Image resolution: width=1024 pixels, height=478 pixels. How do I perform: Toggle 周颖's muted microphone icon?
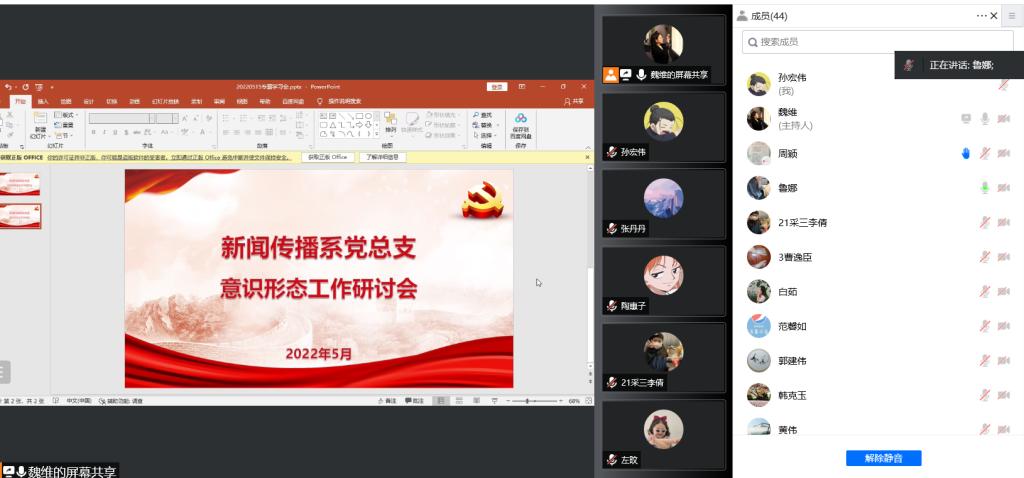pos(985,153)
